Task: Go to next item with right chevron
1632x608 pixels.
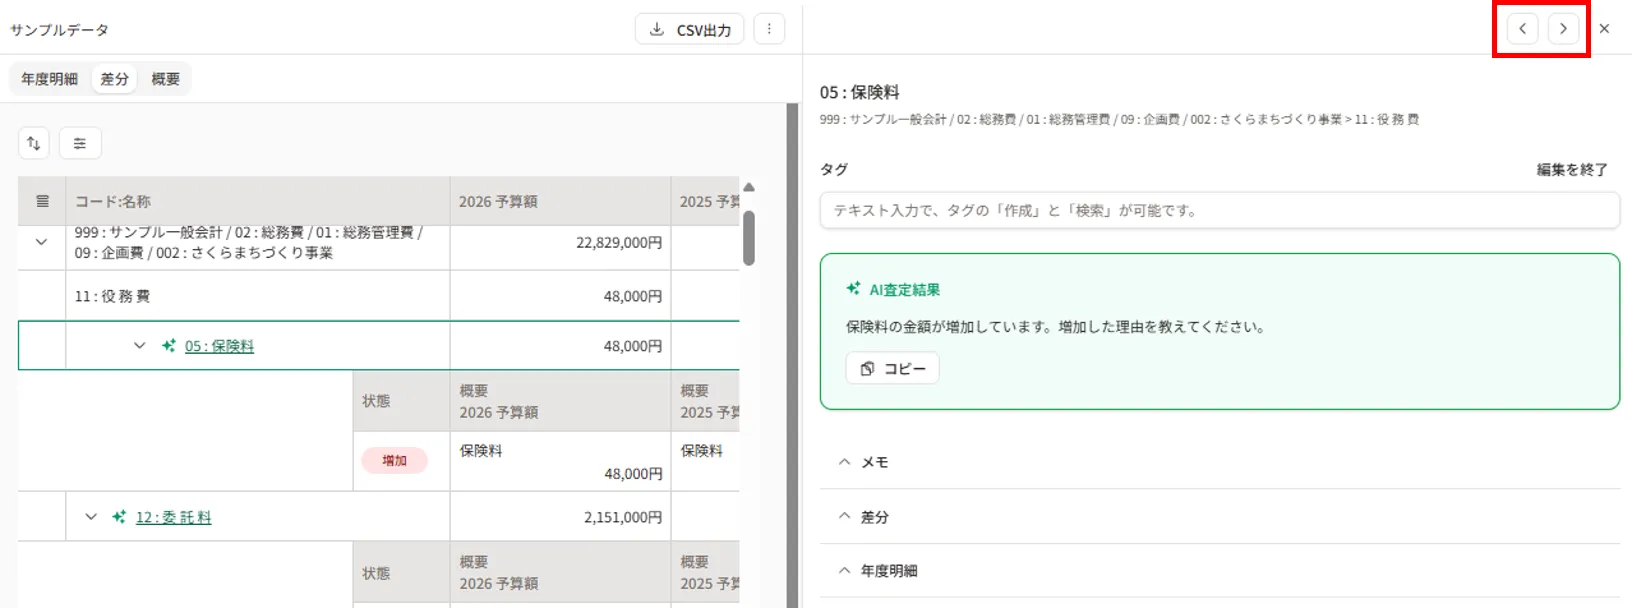Action: click(1563, 29)
